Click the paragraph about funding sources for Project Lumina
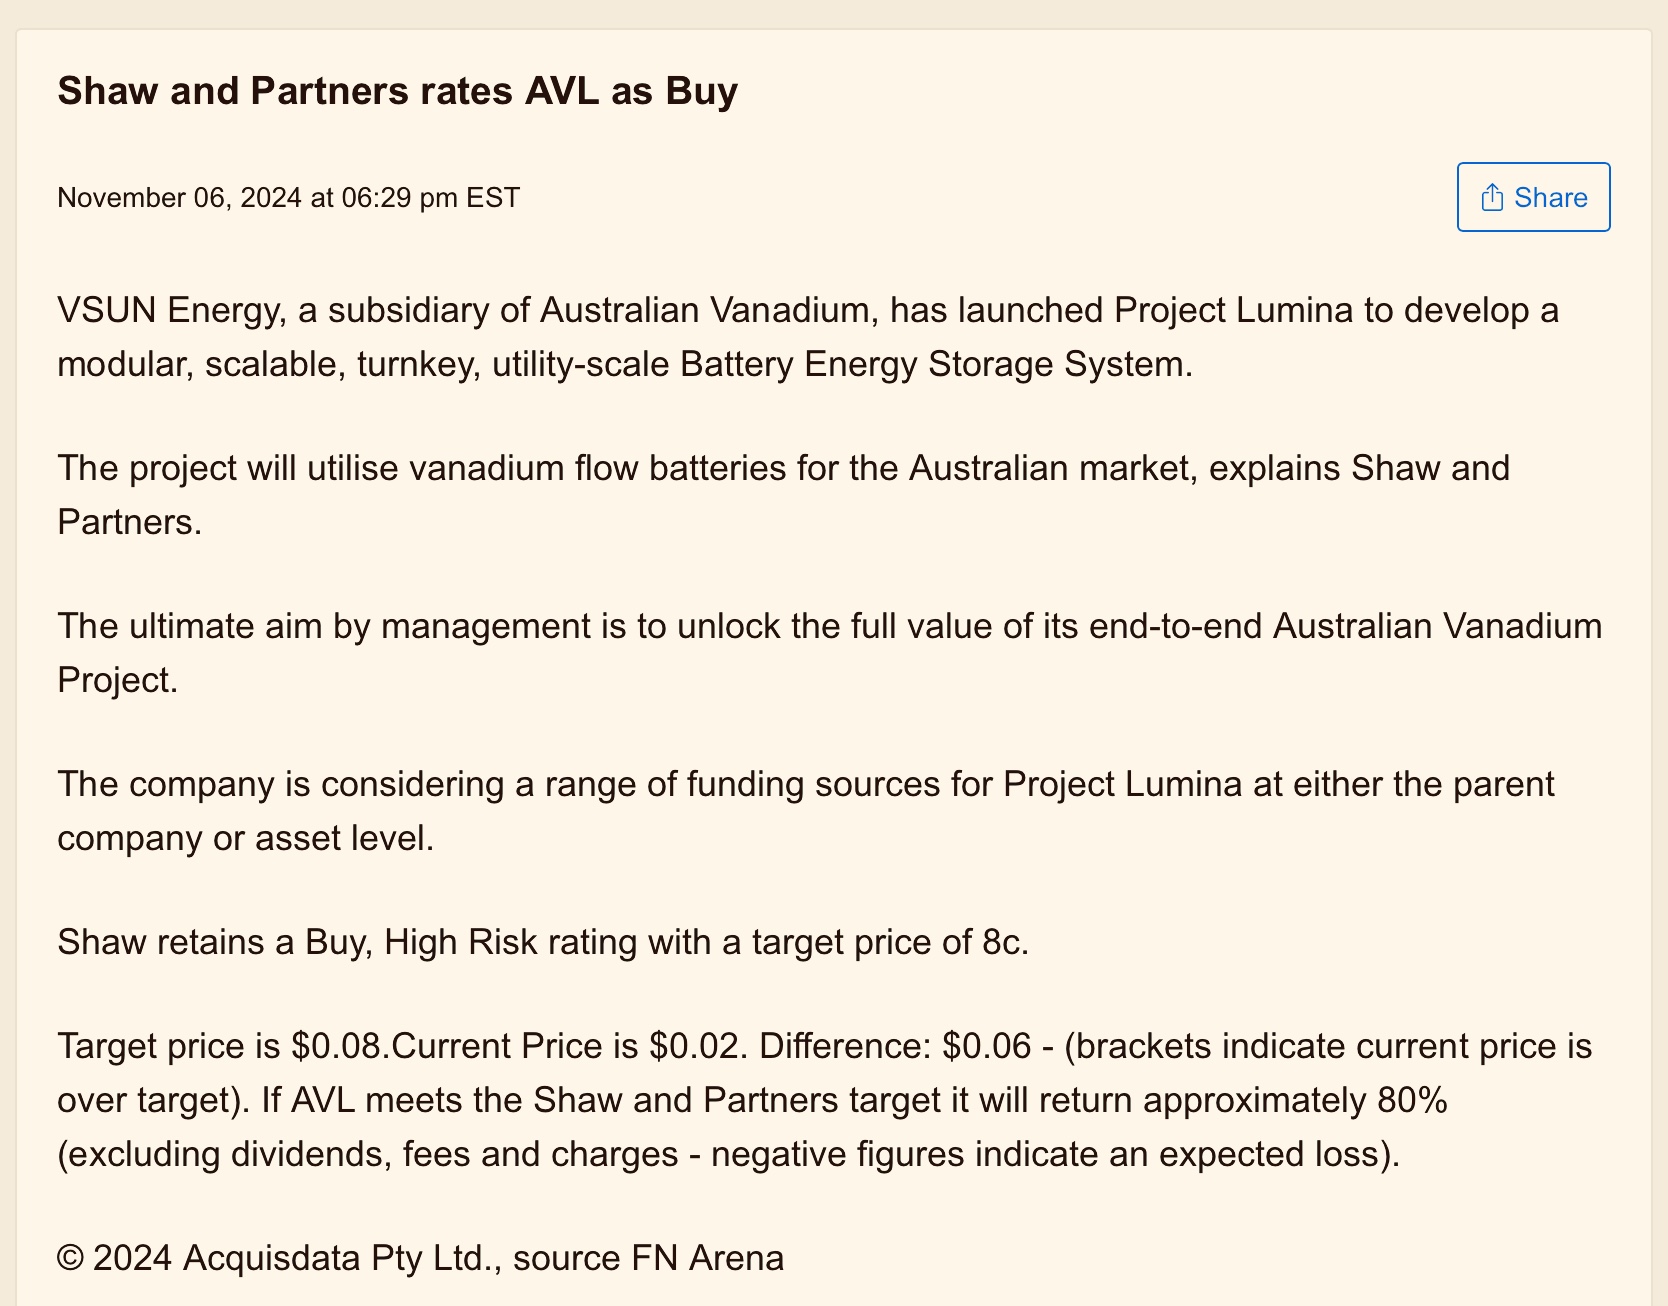Image resolution: width=1668 pixels, height=1306 pixels. click(806, 811)
